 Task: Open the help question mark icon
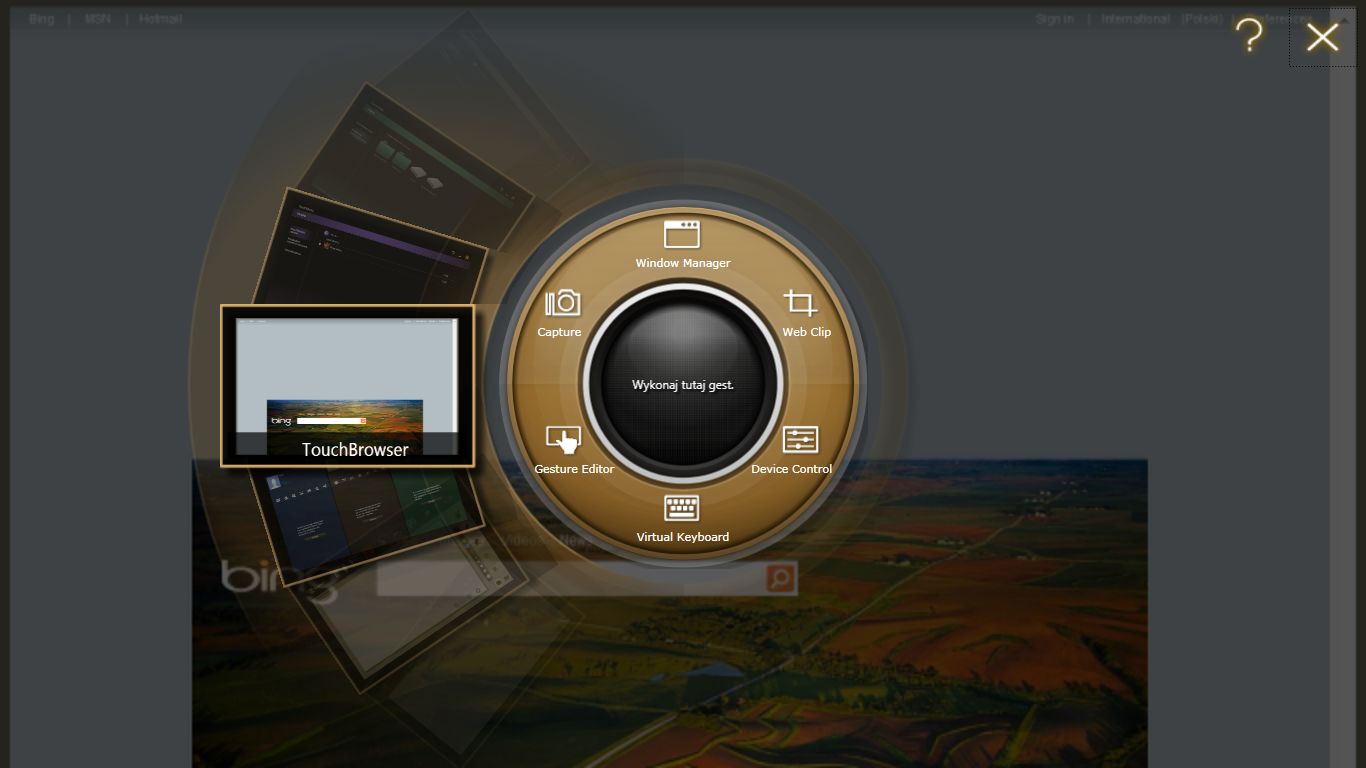point(1249,36)
